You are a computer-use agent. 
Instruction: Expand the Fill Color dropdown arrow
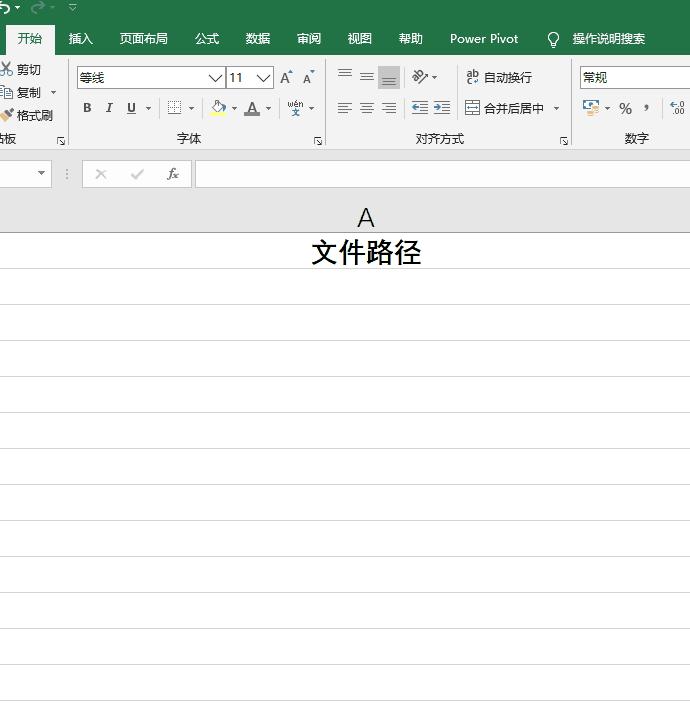click(x=234, y=109)
